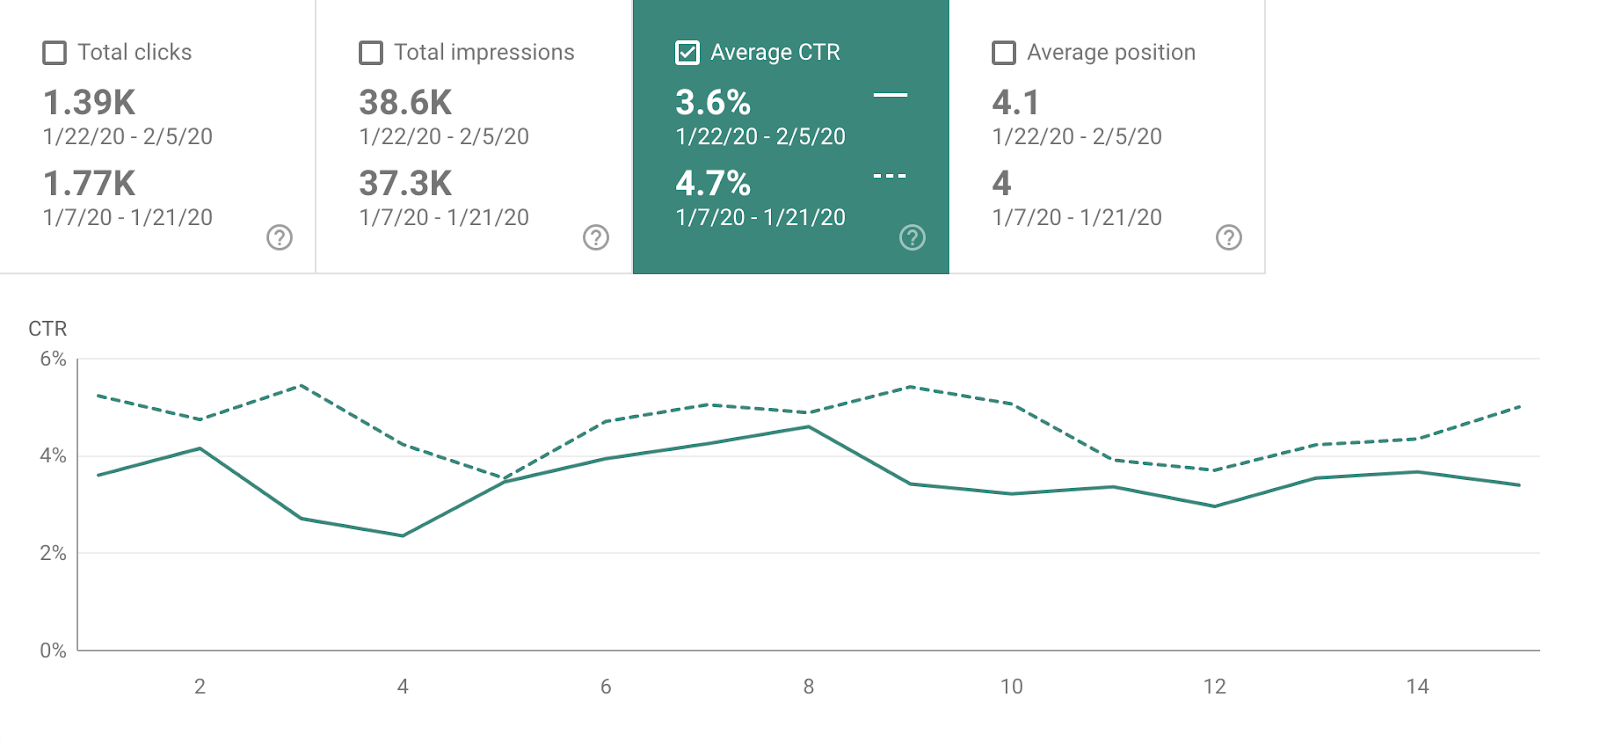Click the 4.1 average position value

[1016, 102]
